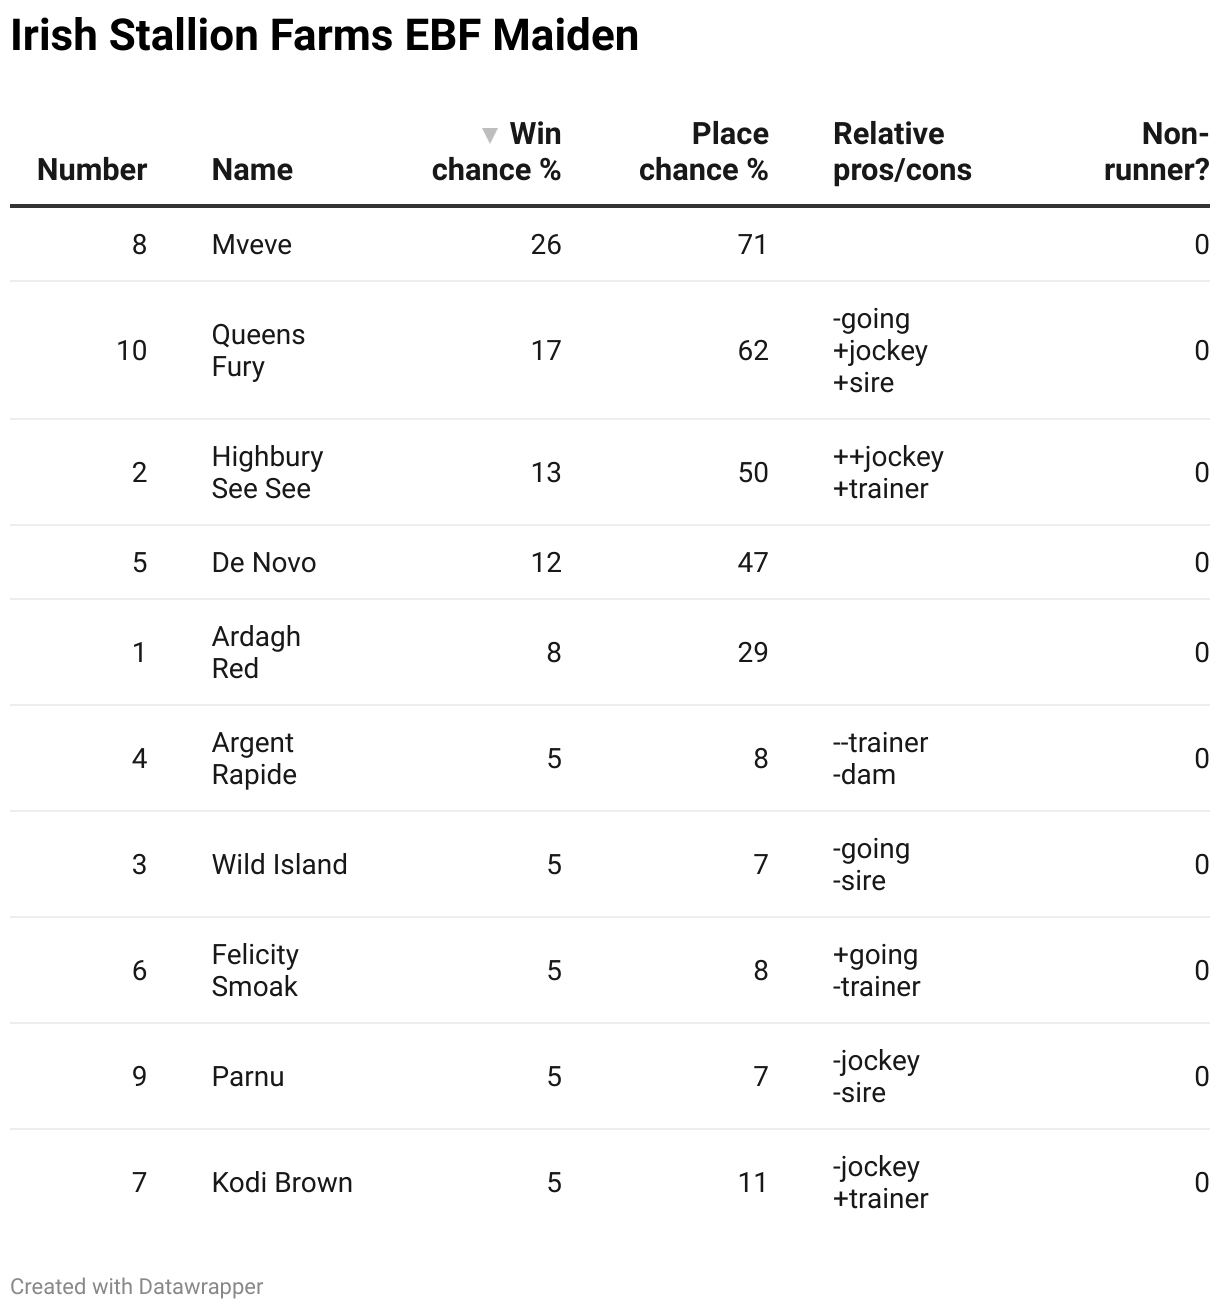Click the Relative pros/cons column header
1220x1310 pixels.
click(902, 152)
